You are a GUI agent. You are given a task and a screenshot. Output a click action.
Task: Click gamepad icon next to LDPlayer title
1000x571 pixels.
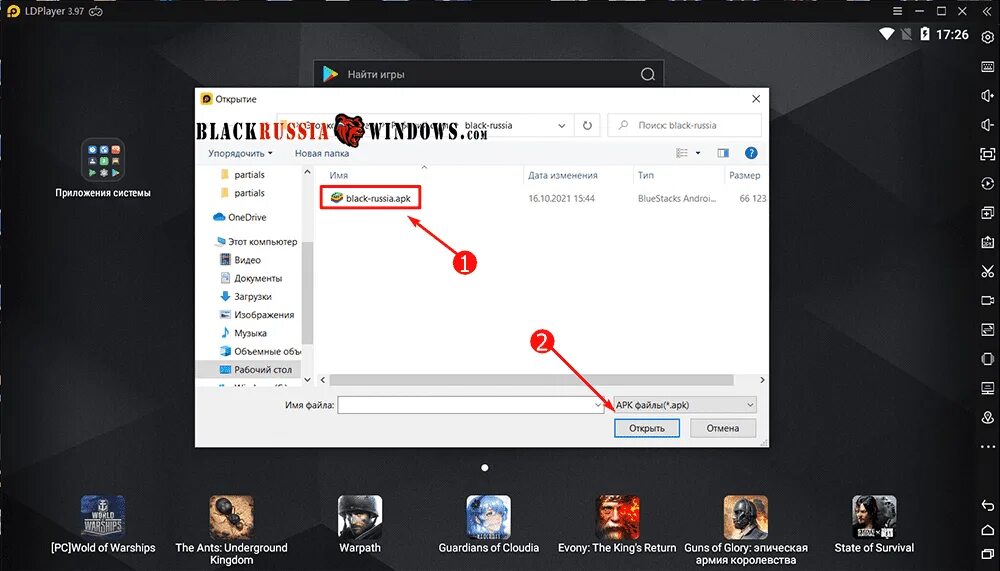click(96, 11)
